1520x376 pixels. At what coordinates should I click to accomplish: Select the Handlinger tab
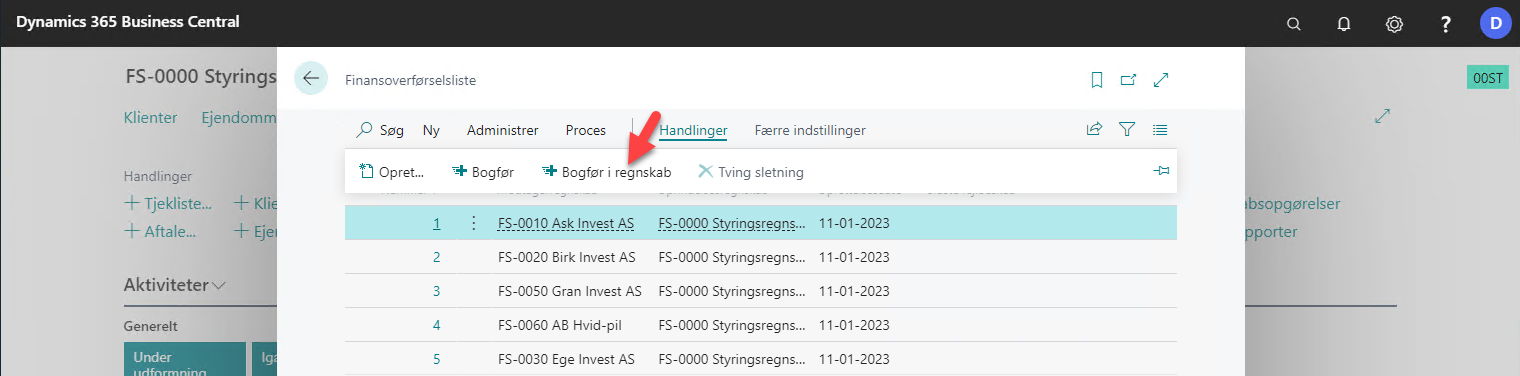(x=693, y=130)
